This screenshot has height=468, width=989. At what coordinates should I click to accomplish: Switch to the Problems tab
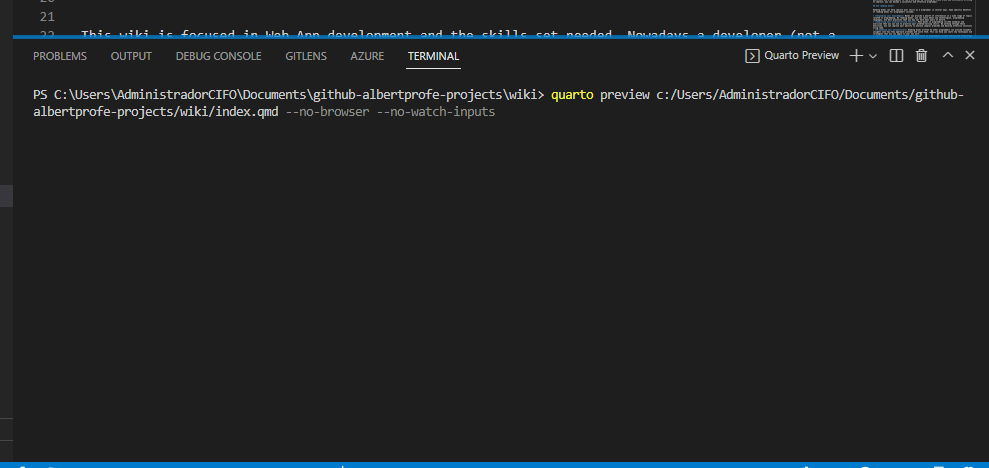click(x=60, y=56)
